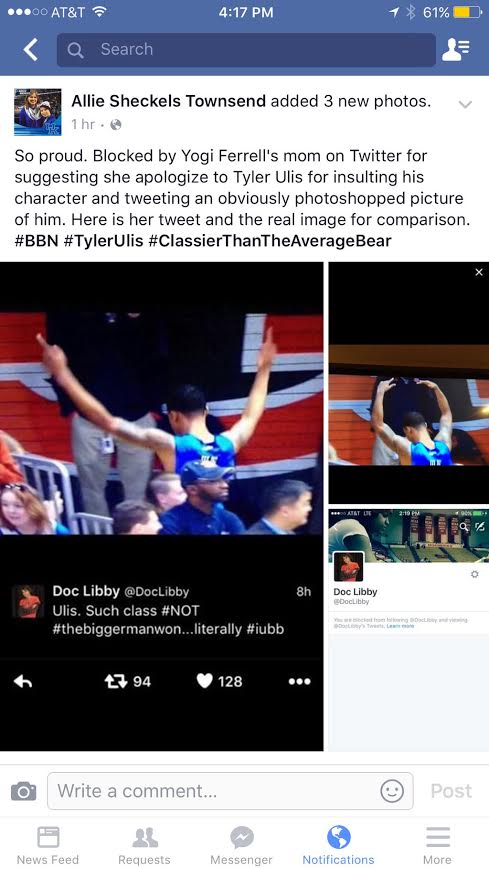Select the Notifications tab
This screenshot has width=489, height=869.
[x=338, y=846]
